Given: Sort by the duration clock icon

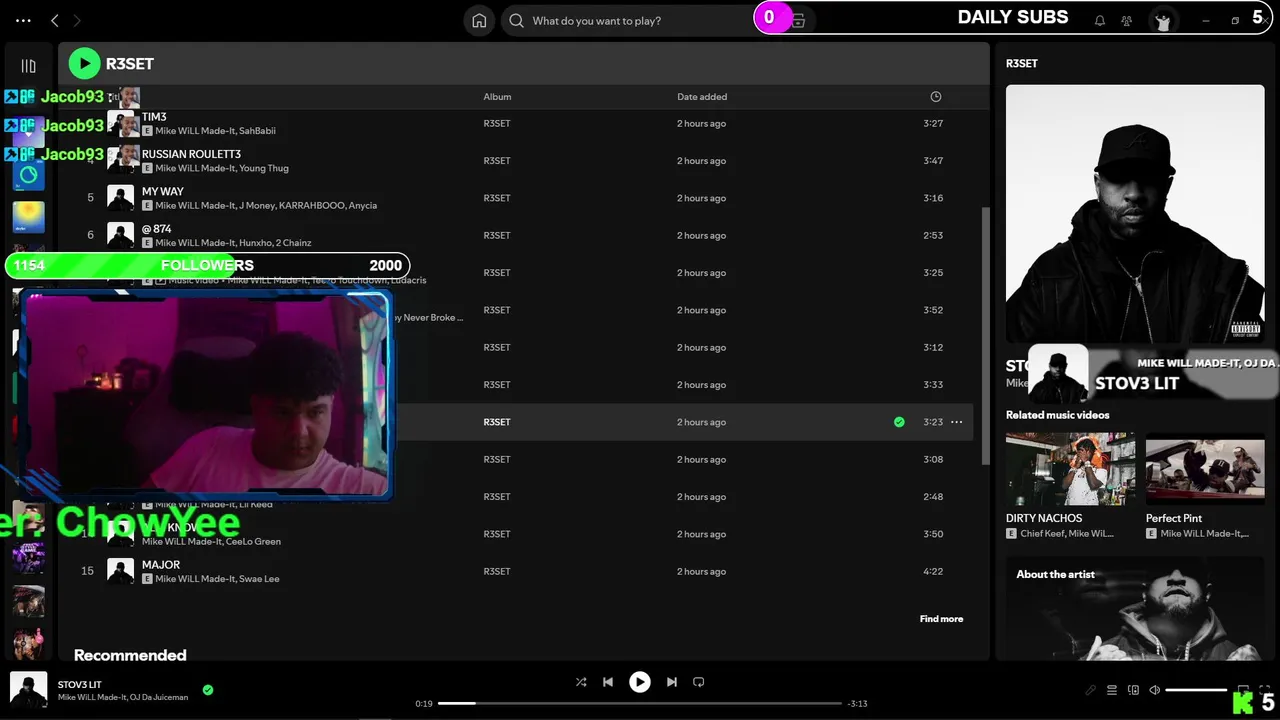Looking at the screenshot, I should [936, 97].
